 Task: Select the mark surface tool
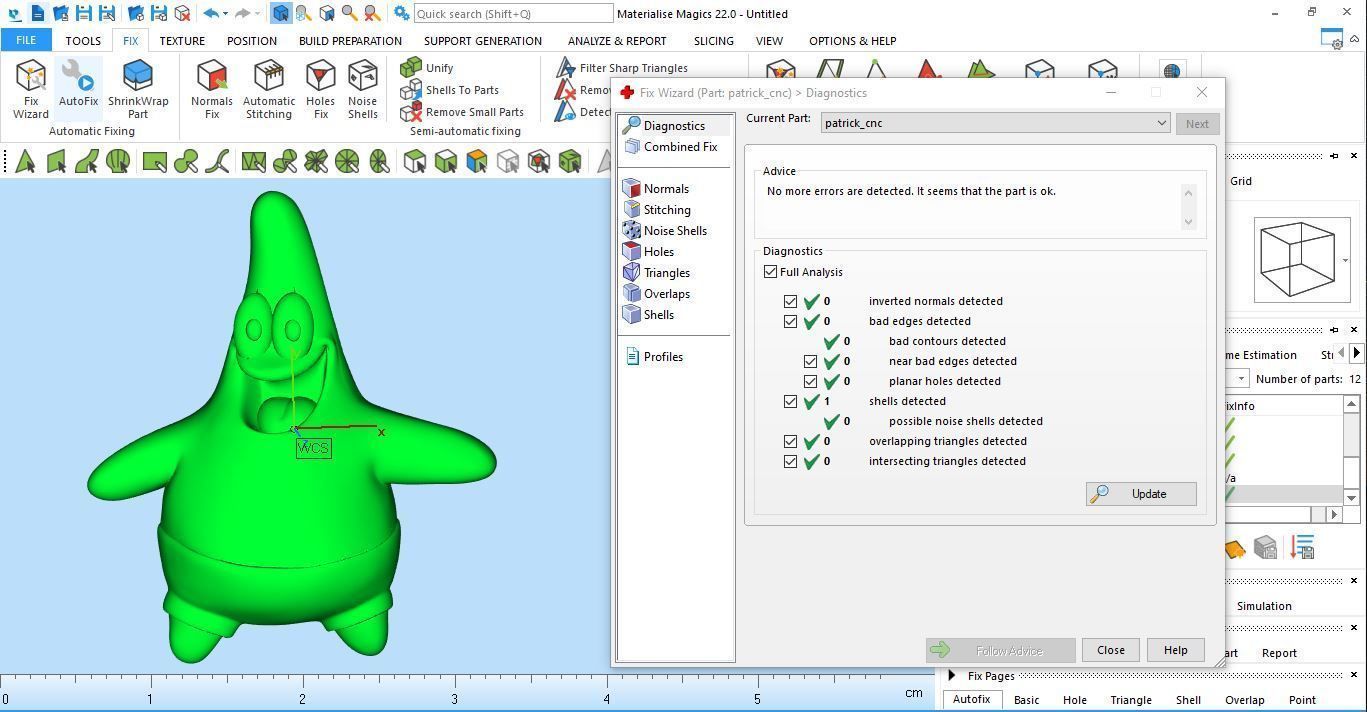87,161
